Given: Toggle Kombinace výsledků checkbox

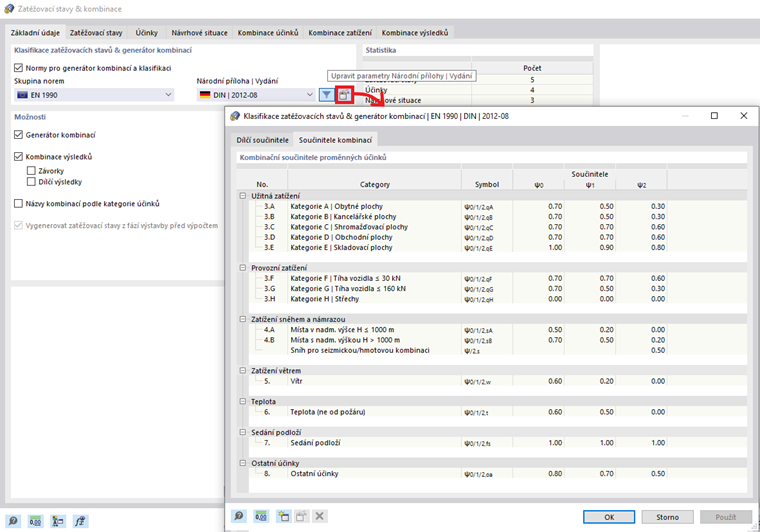Looking at the screenshot, I should pyautogui.click(x=18, y=156).
